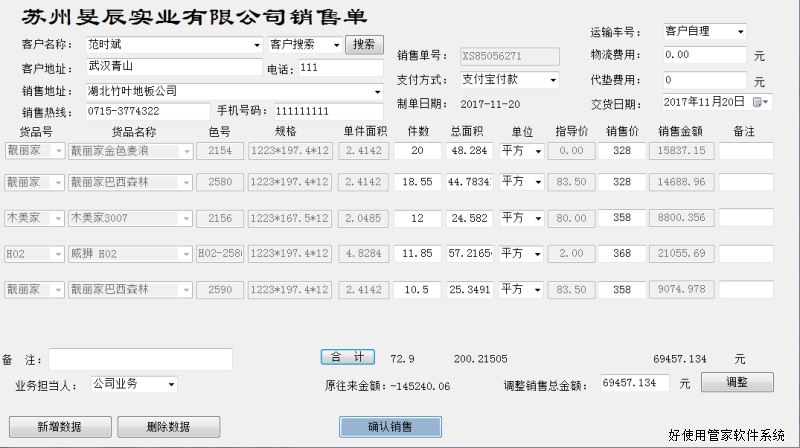Click the 调整销售总金额 amount field
800x448 pixels.
(634, 383)
